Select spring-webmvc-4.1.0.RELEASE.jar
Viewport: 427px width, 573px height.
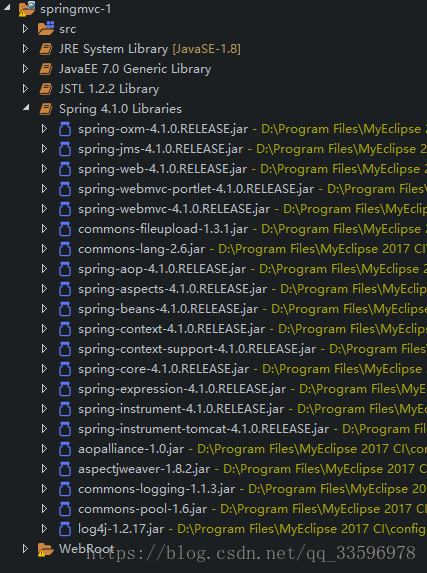tap(174, 209)
